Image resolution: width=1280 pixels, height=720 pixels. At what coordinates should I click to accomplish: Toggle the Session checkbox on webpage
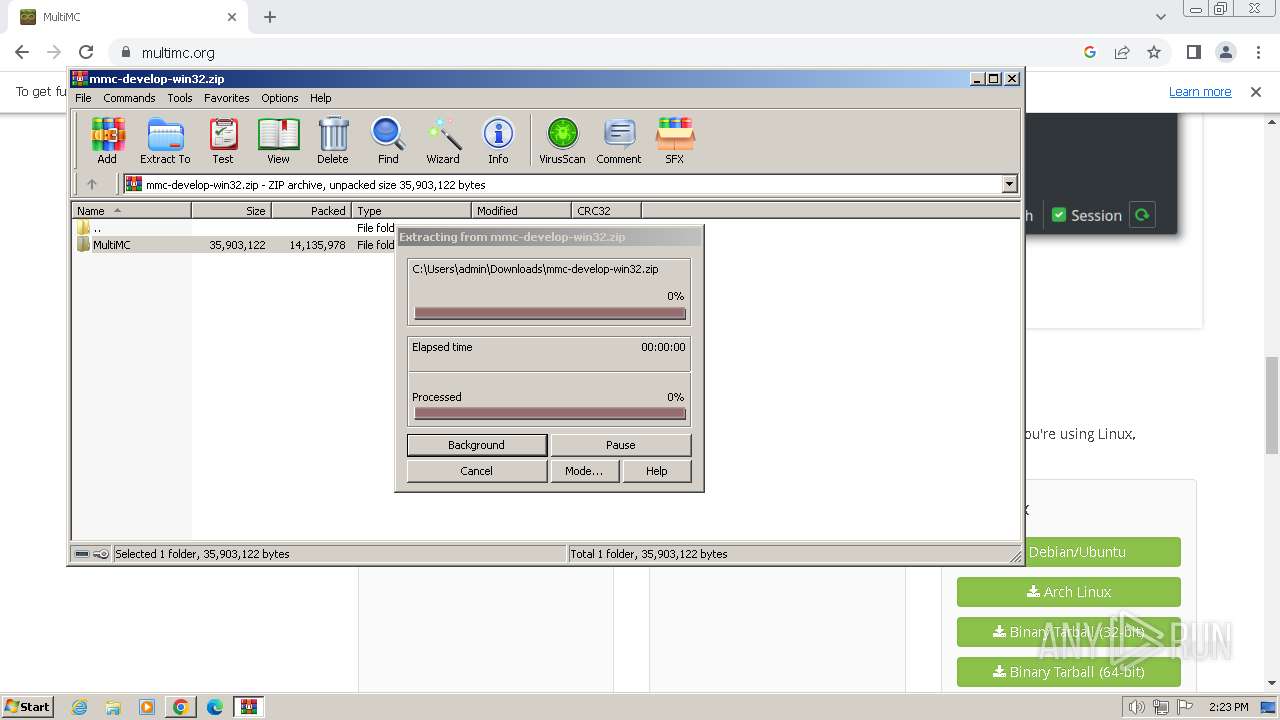click(1059, 215)
